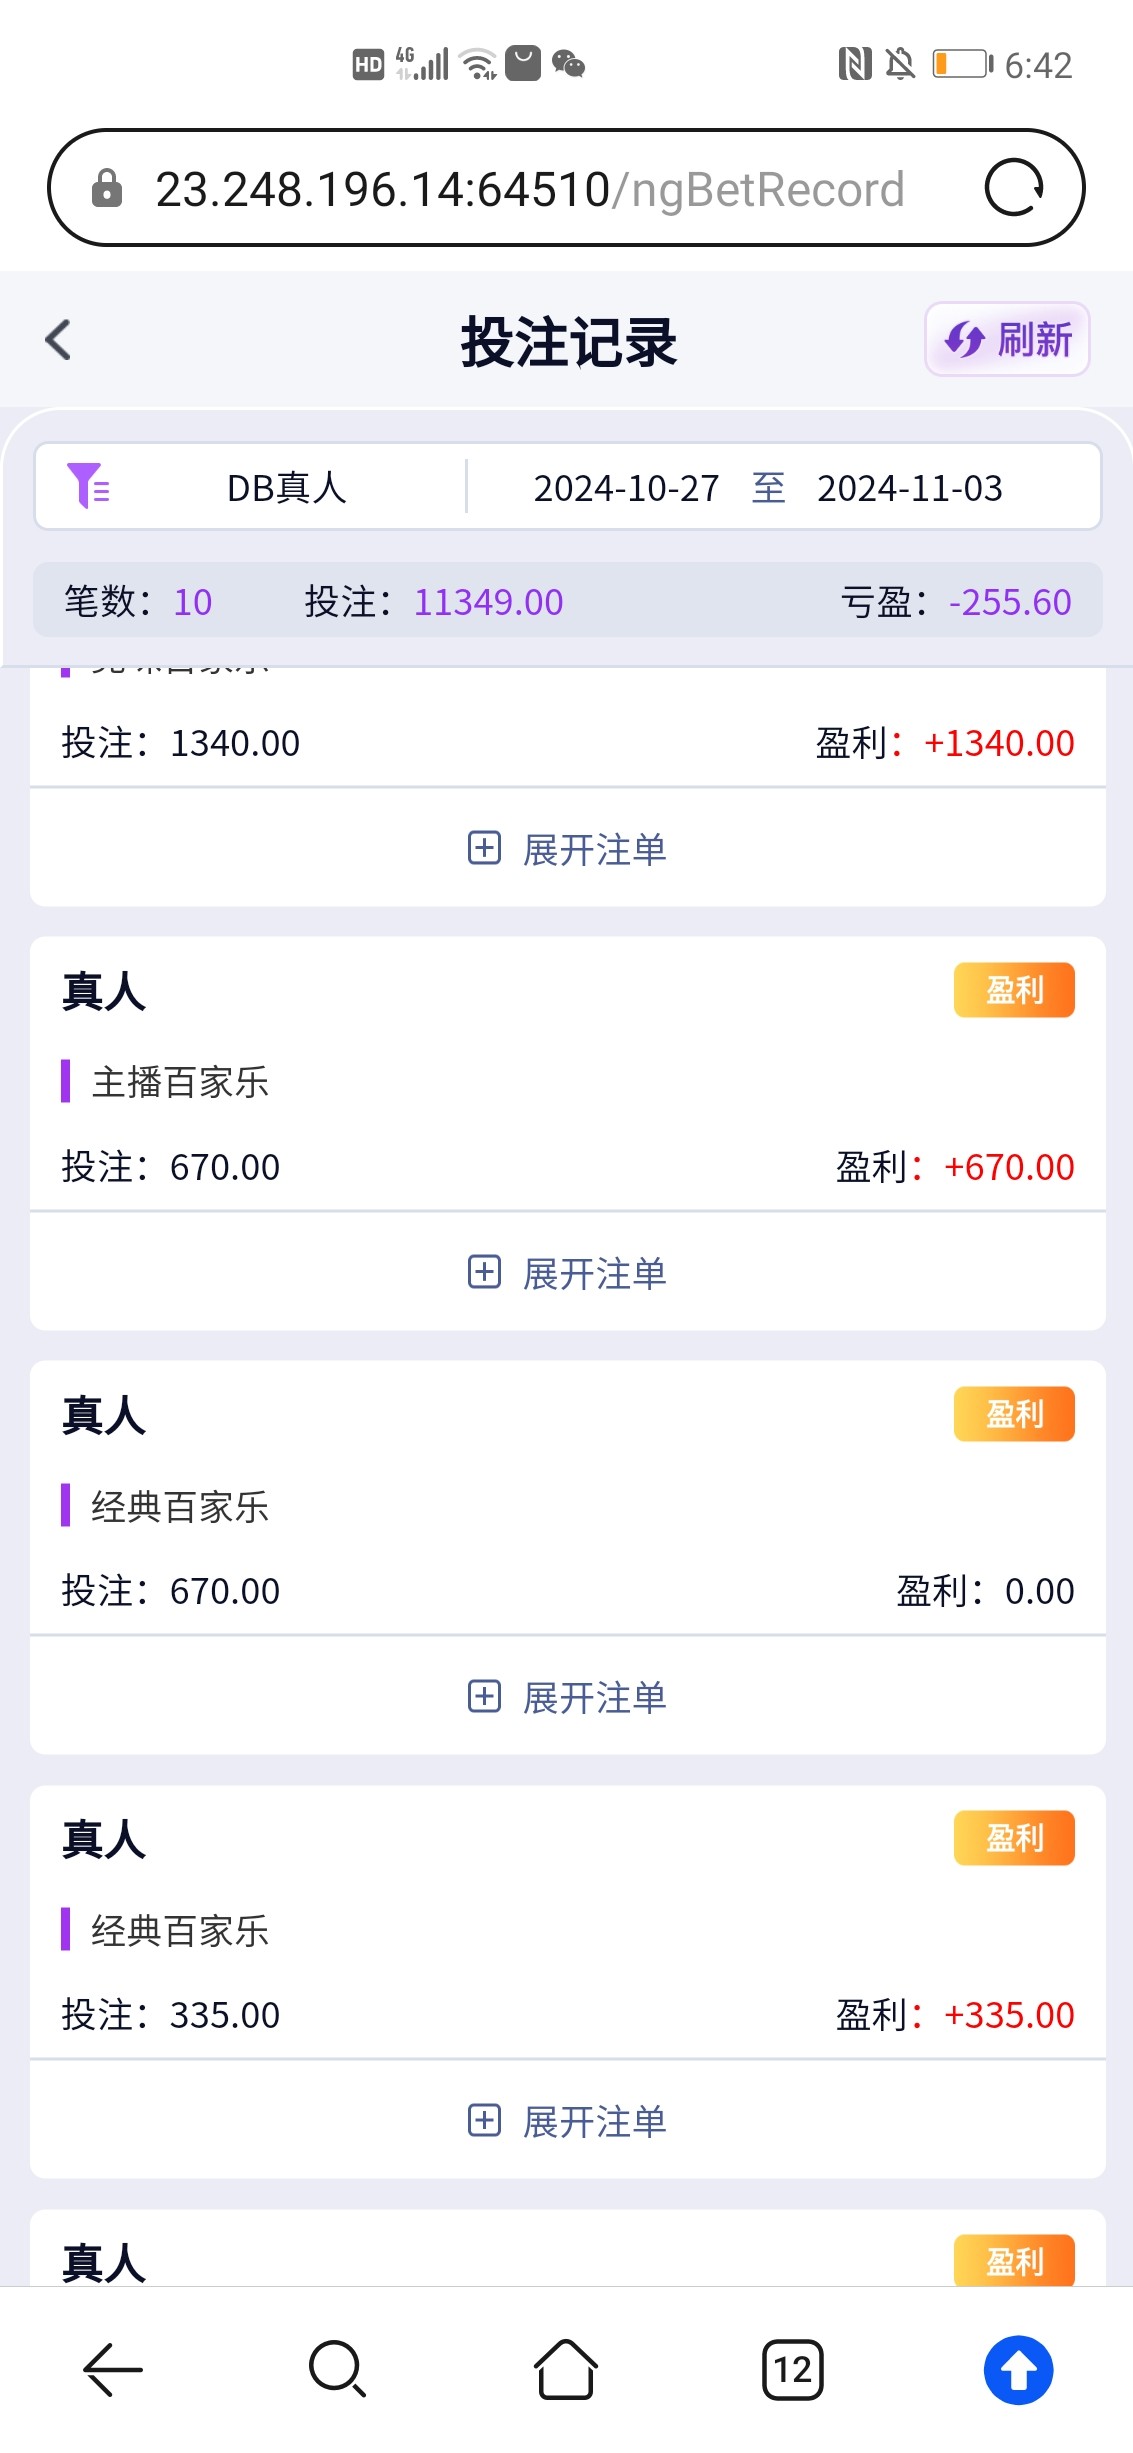Screen dimensions: 1133x2453
Task: Tap the blue upload arrow button
Action: 1018,2369
